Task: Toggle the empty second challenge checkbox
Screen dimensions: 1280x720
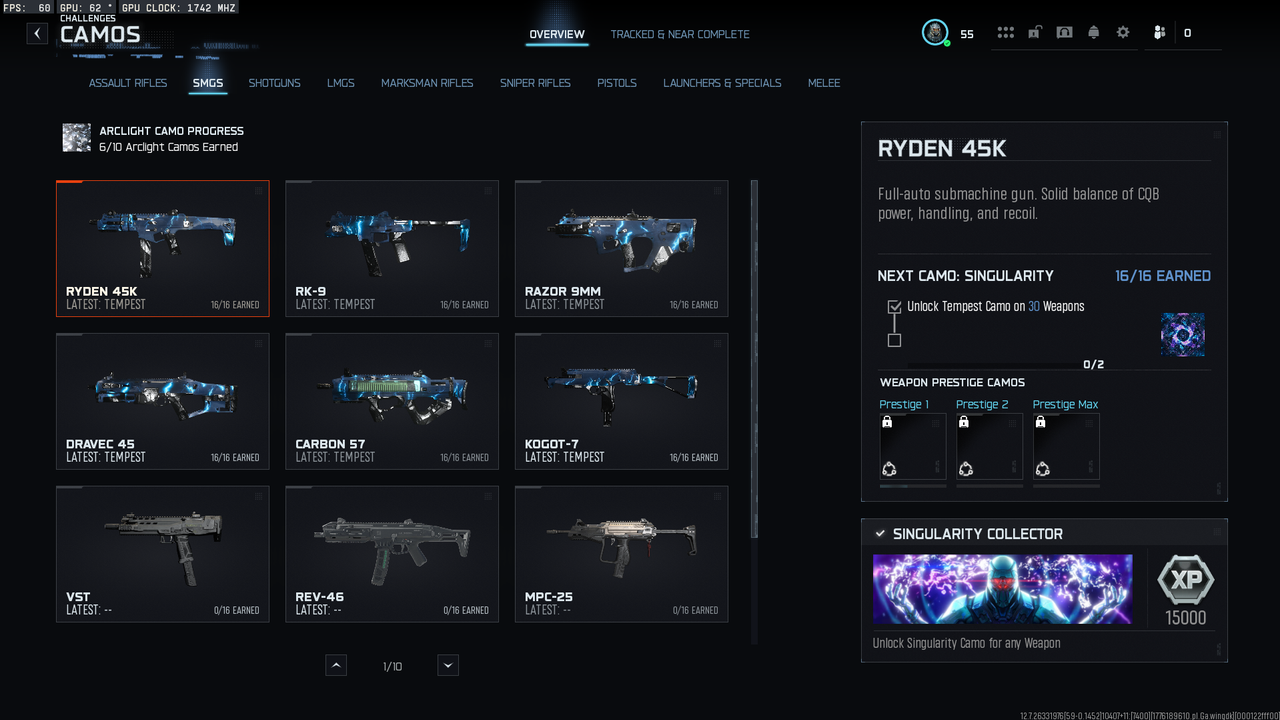Action: click(894, 340)
